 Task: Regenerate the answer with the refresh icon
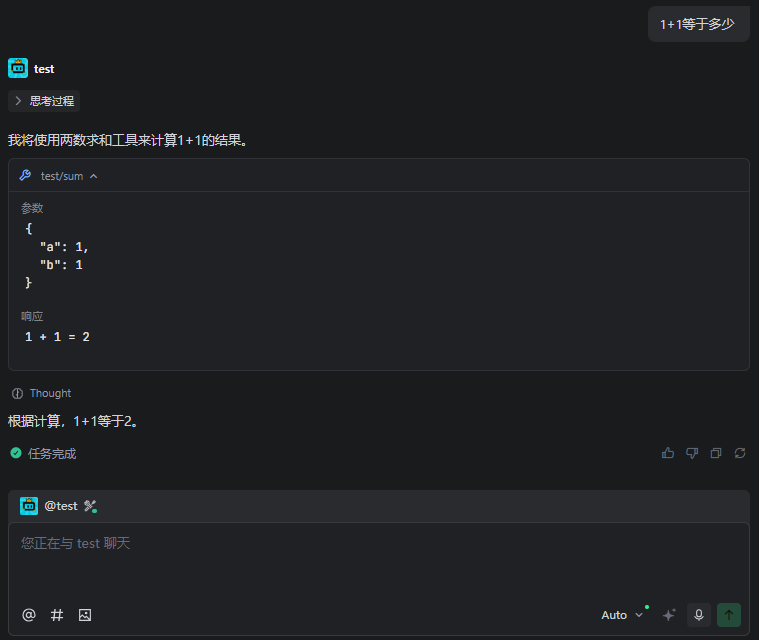tap(740, 453)
